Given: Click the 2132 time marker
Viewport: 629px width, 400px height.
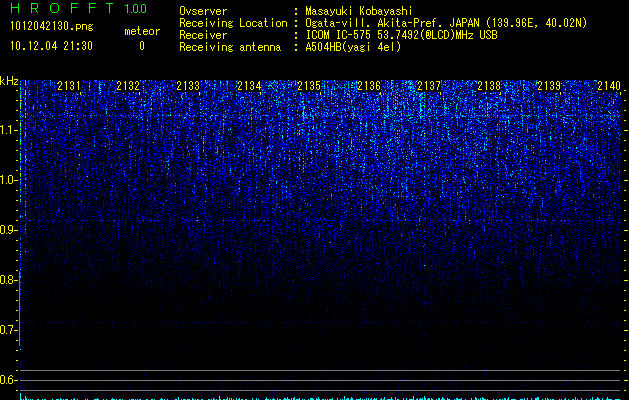Looking at the screenshot, I should click(128, 86).
